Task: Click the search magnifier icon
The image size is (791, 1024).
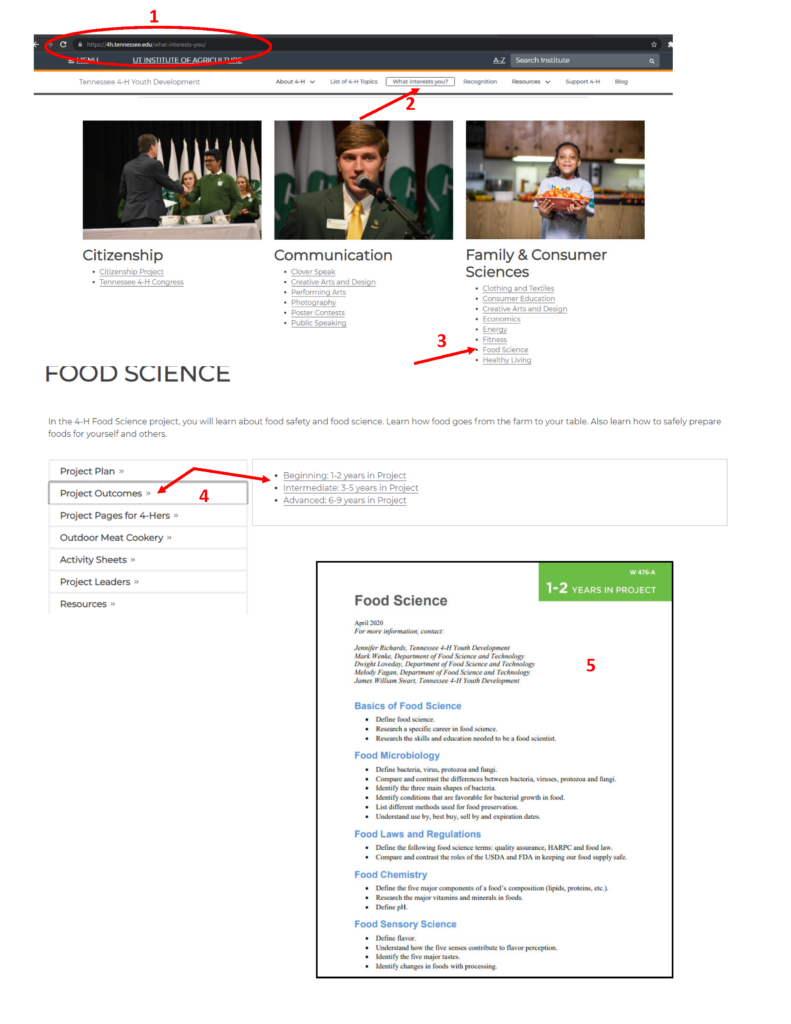Action: pyautogui.click(x=651, y=61)
